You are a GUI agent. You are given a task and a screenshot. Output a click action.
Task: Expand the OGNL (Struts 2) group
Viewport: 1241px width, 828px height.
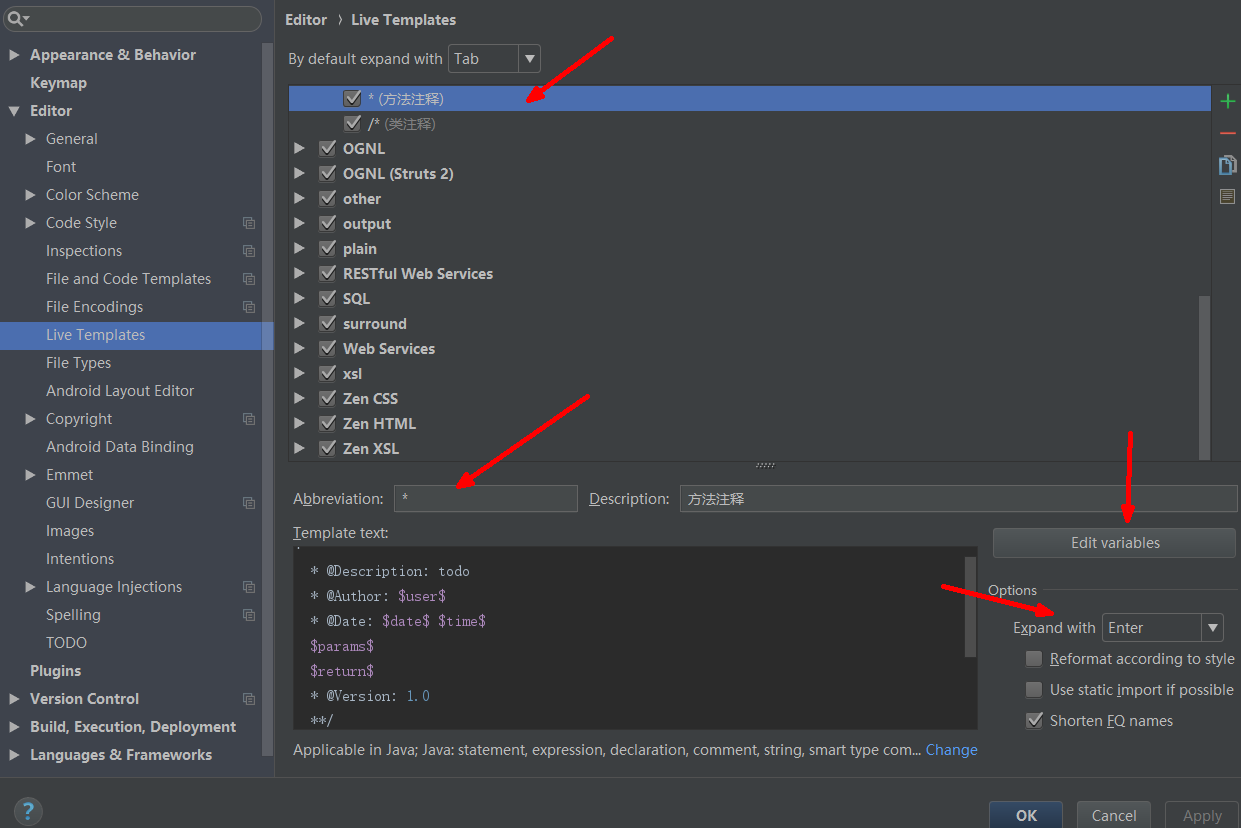[299, 173]
